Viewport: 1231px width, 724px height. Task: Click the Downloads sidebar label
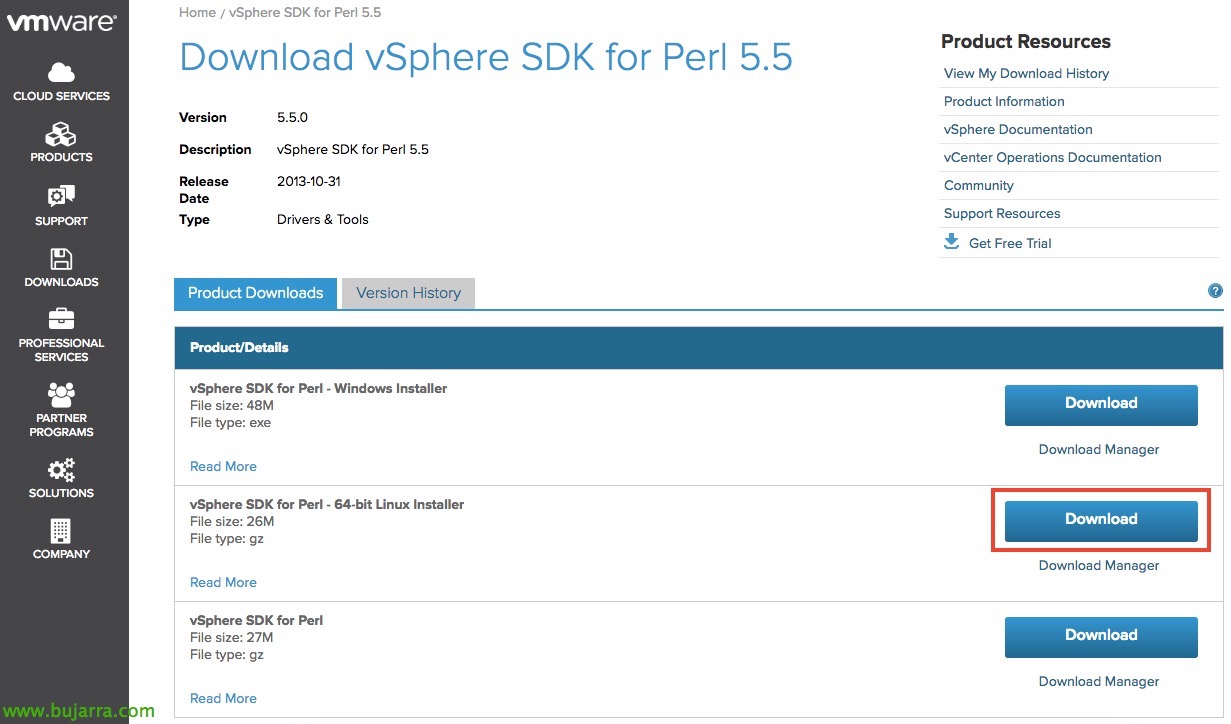61,283
